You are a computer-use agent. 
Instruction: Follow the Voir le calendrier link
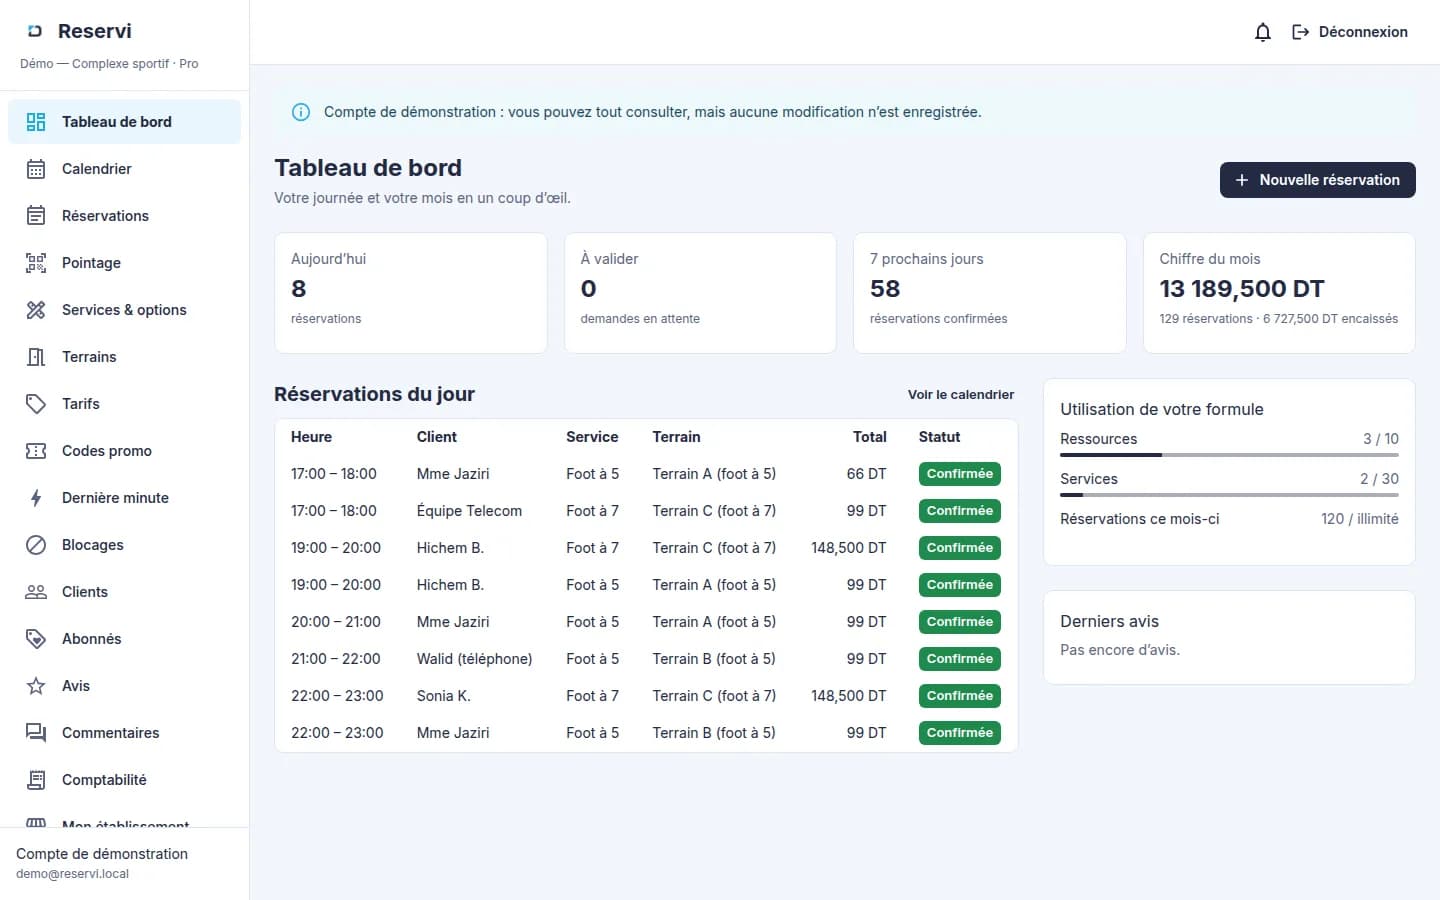point(961,395)
